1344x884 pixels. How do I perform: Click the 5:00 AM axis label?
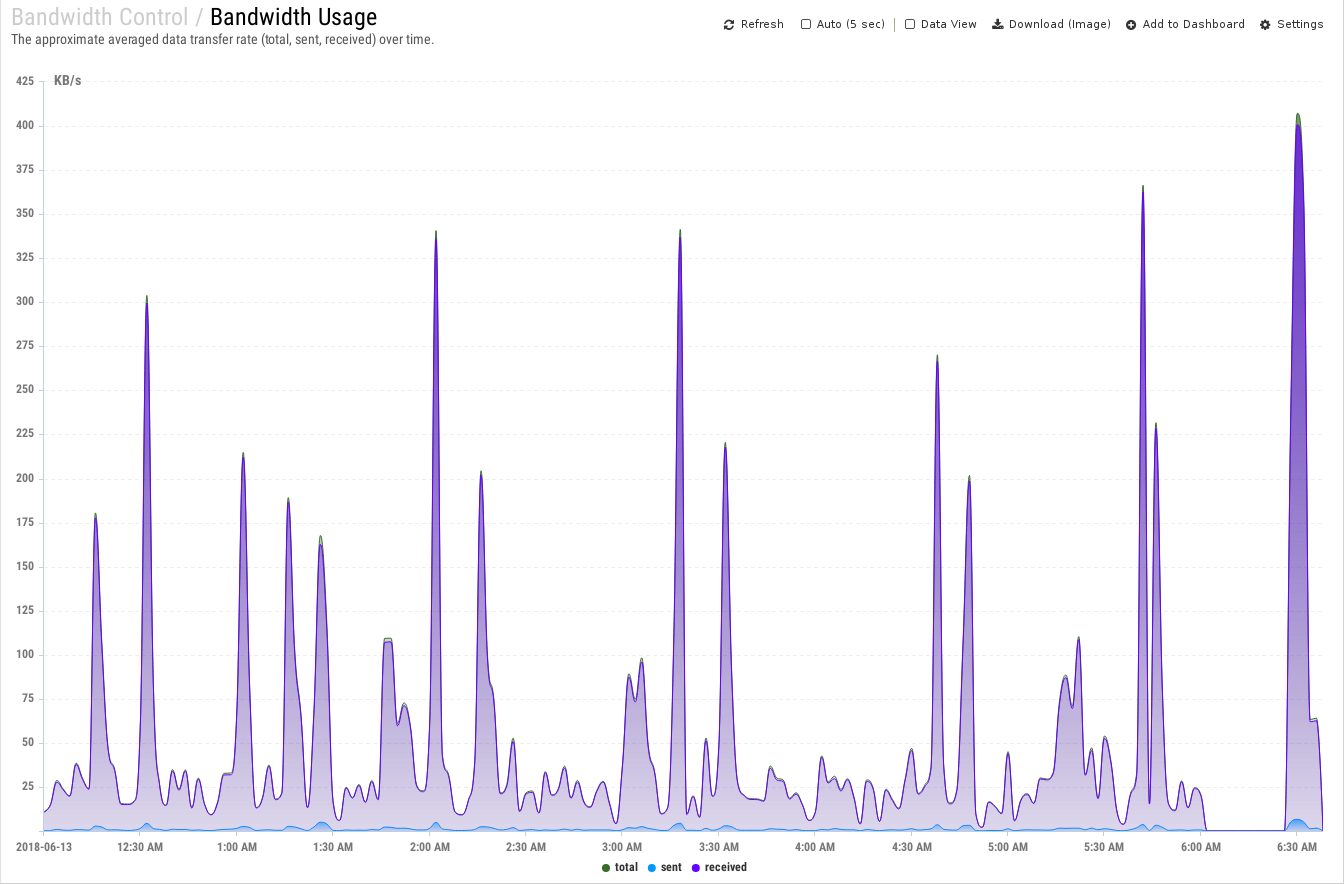(x=1008, y=847)
